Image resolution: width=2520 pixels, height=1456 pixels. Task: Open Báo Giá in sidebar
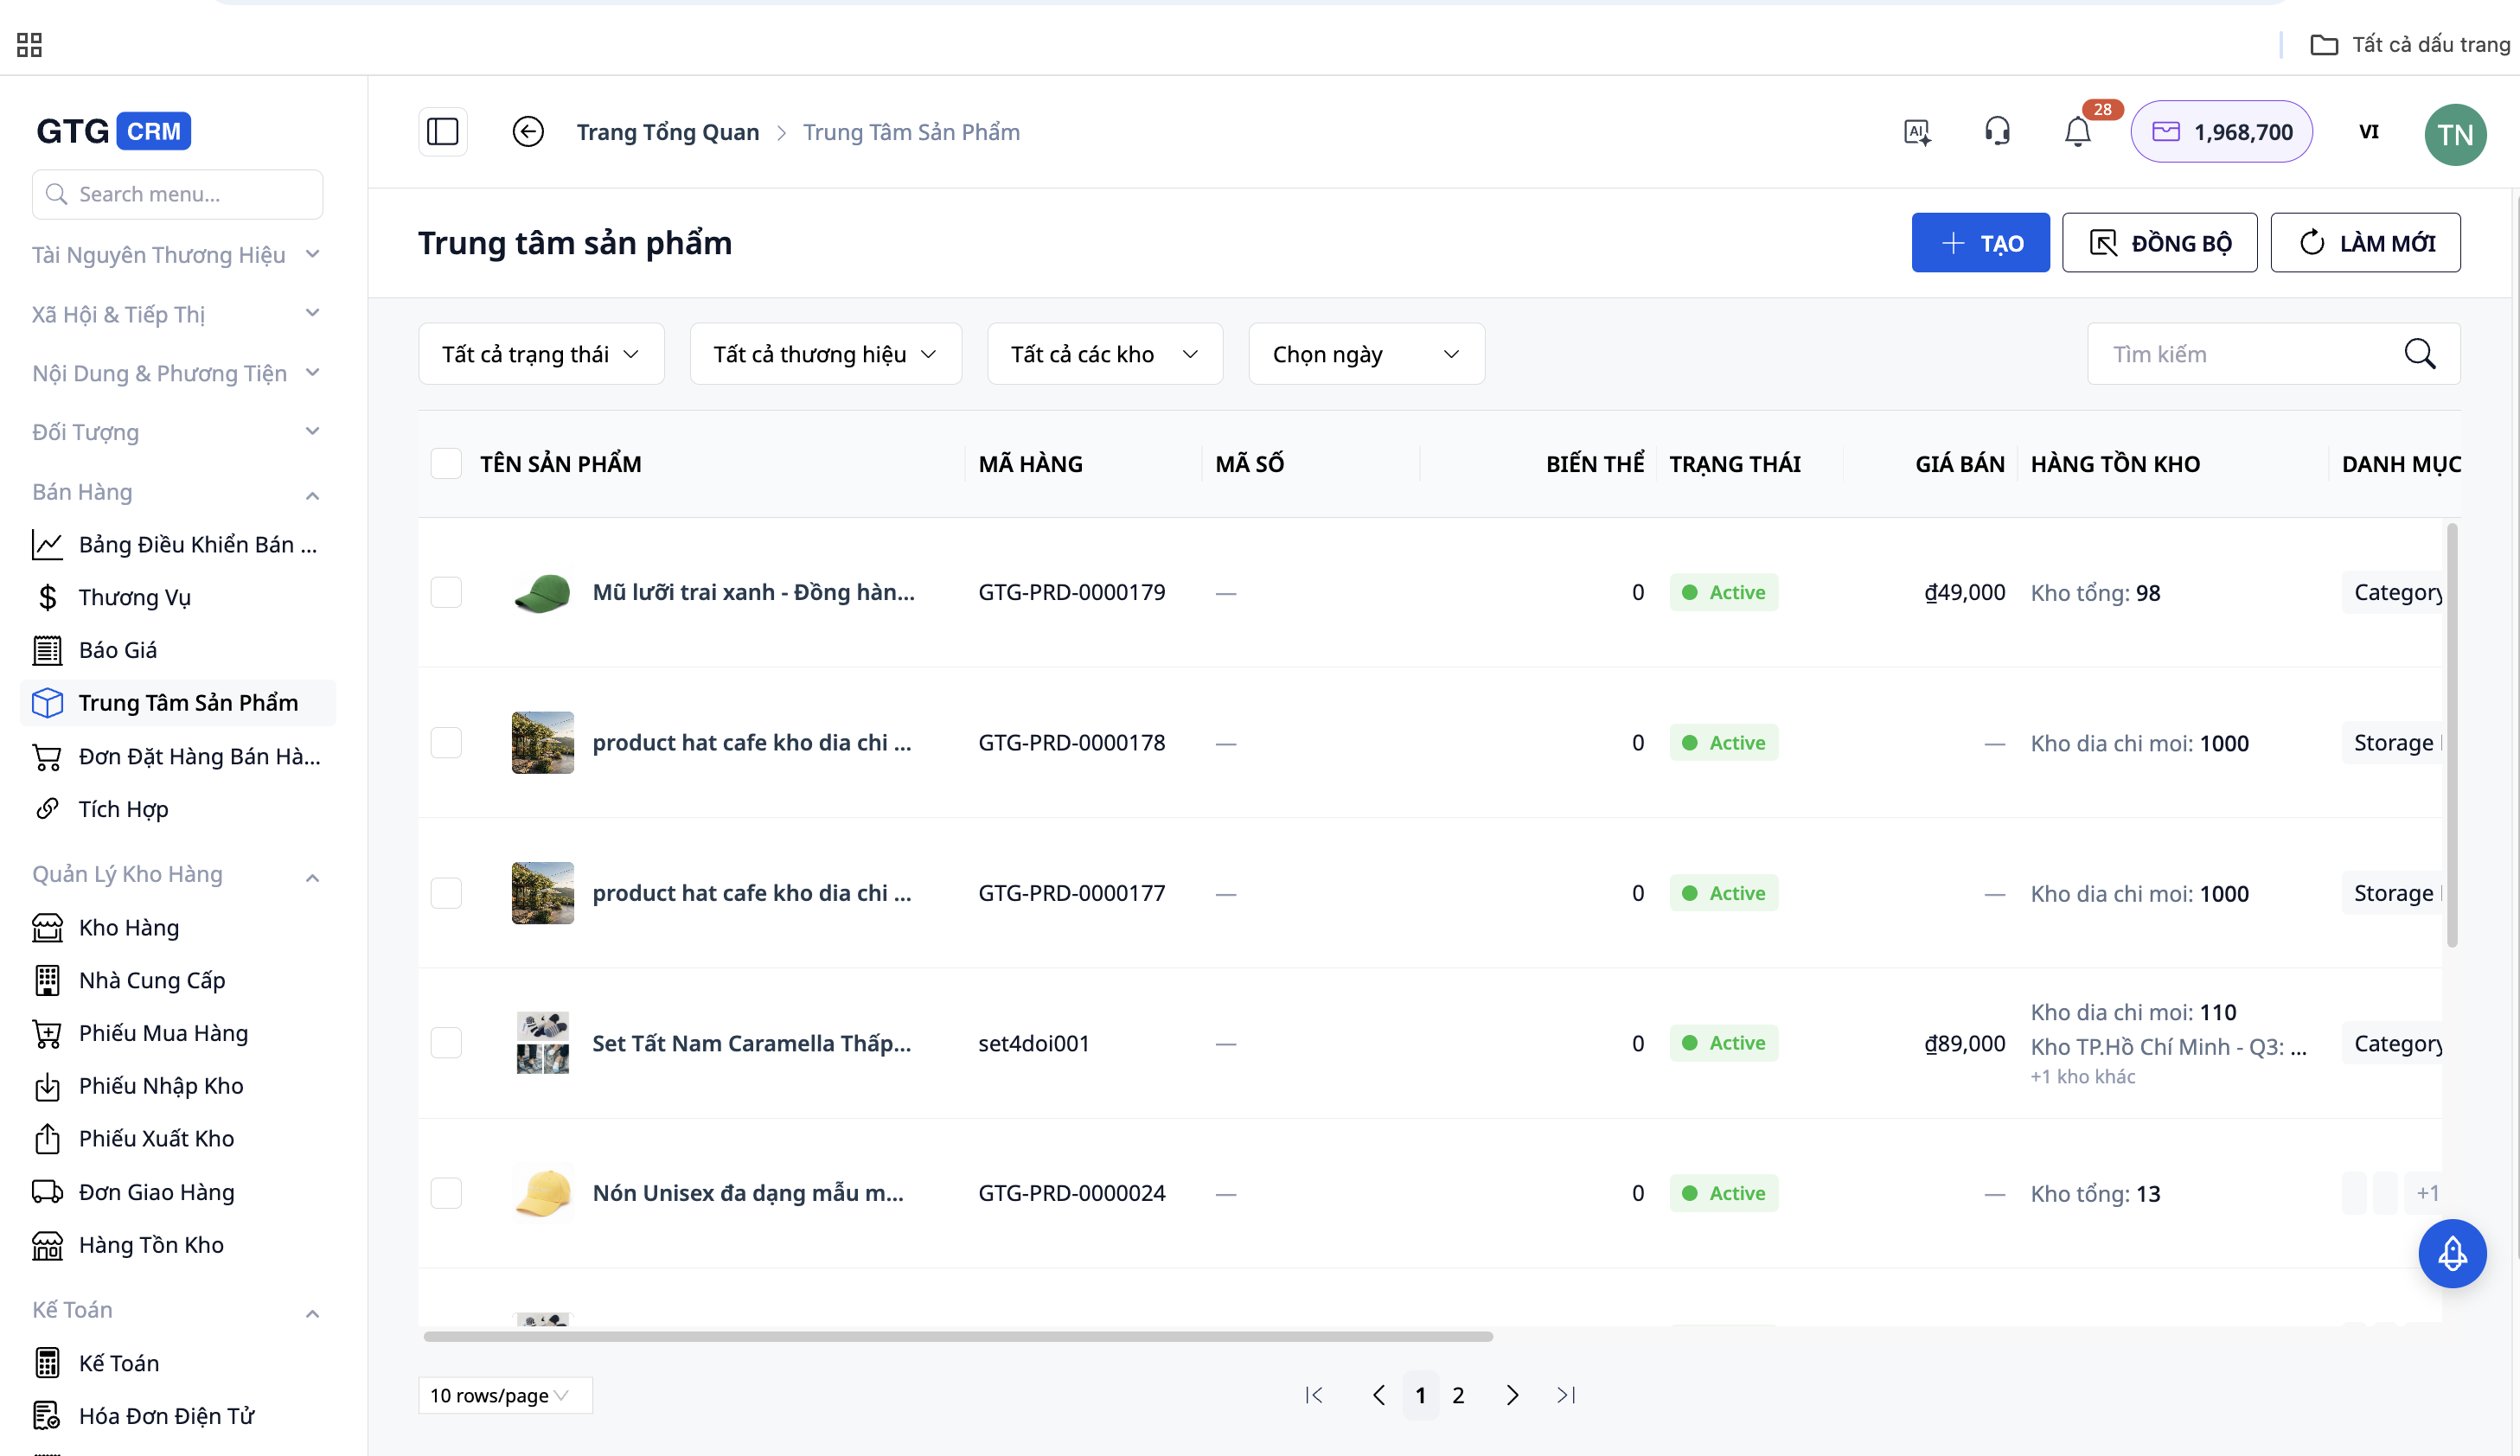pos(118,650)
